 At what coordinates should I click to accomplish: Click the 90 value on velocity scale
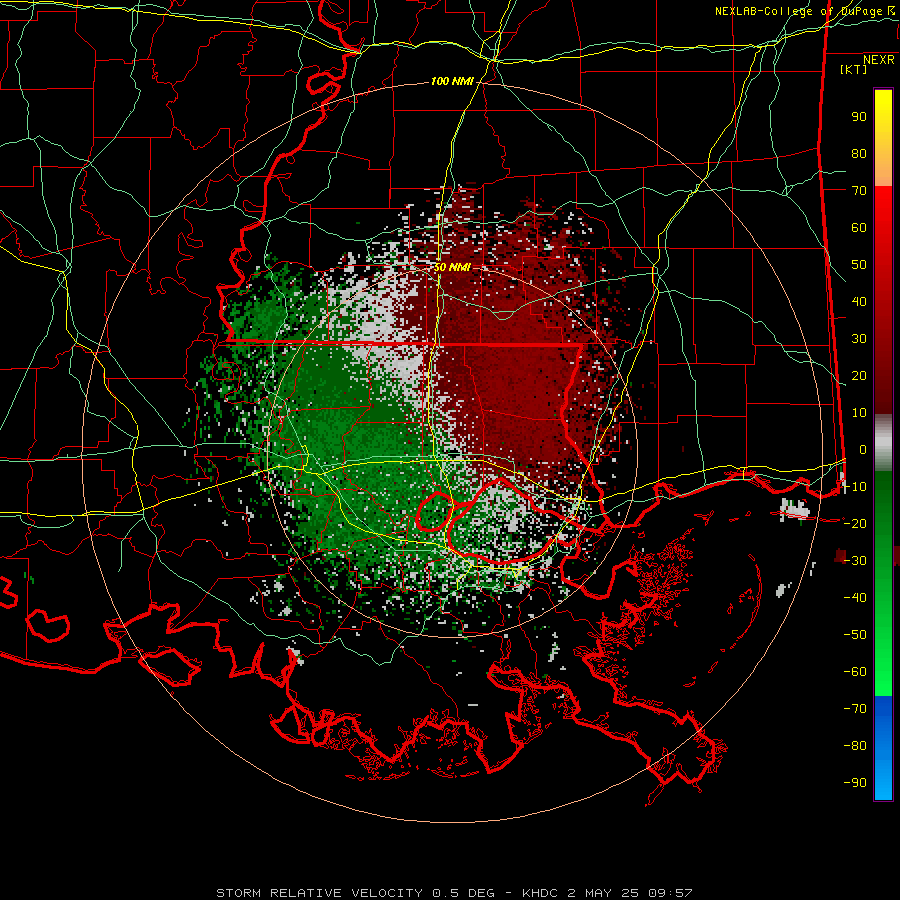(x=859, y=117)
